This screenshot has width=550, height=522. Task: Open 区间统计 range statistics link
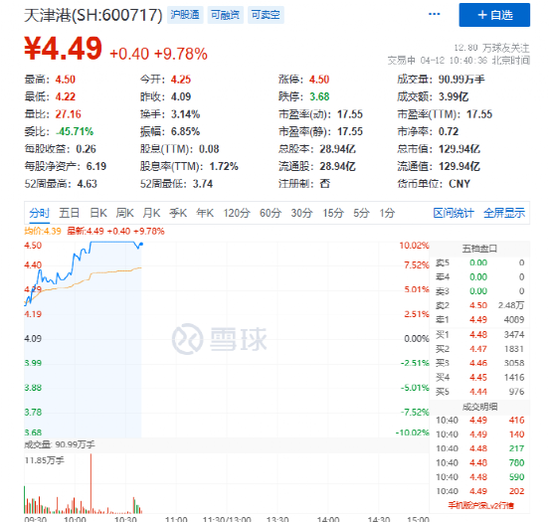point(453,213)
